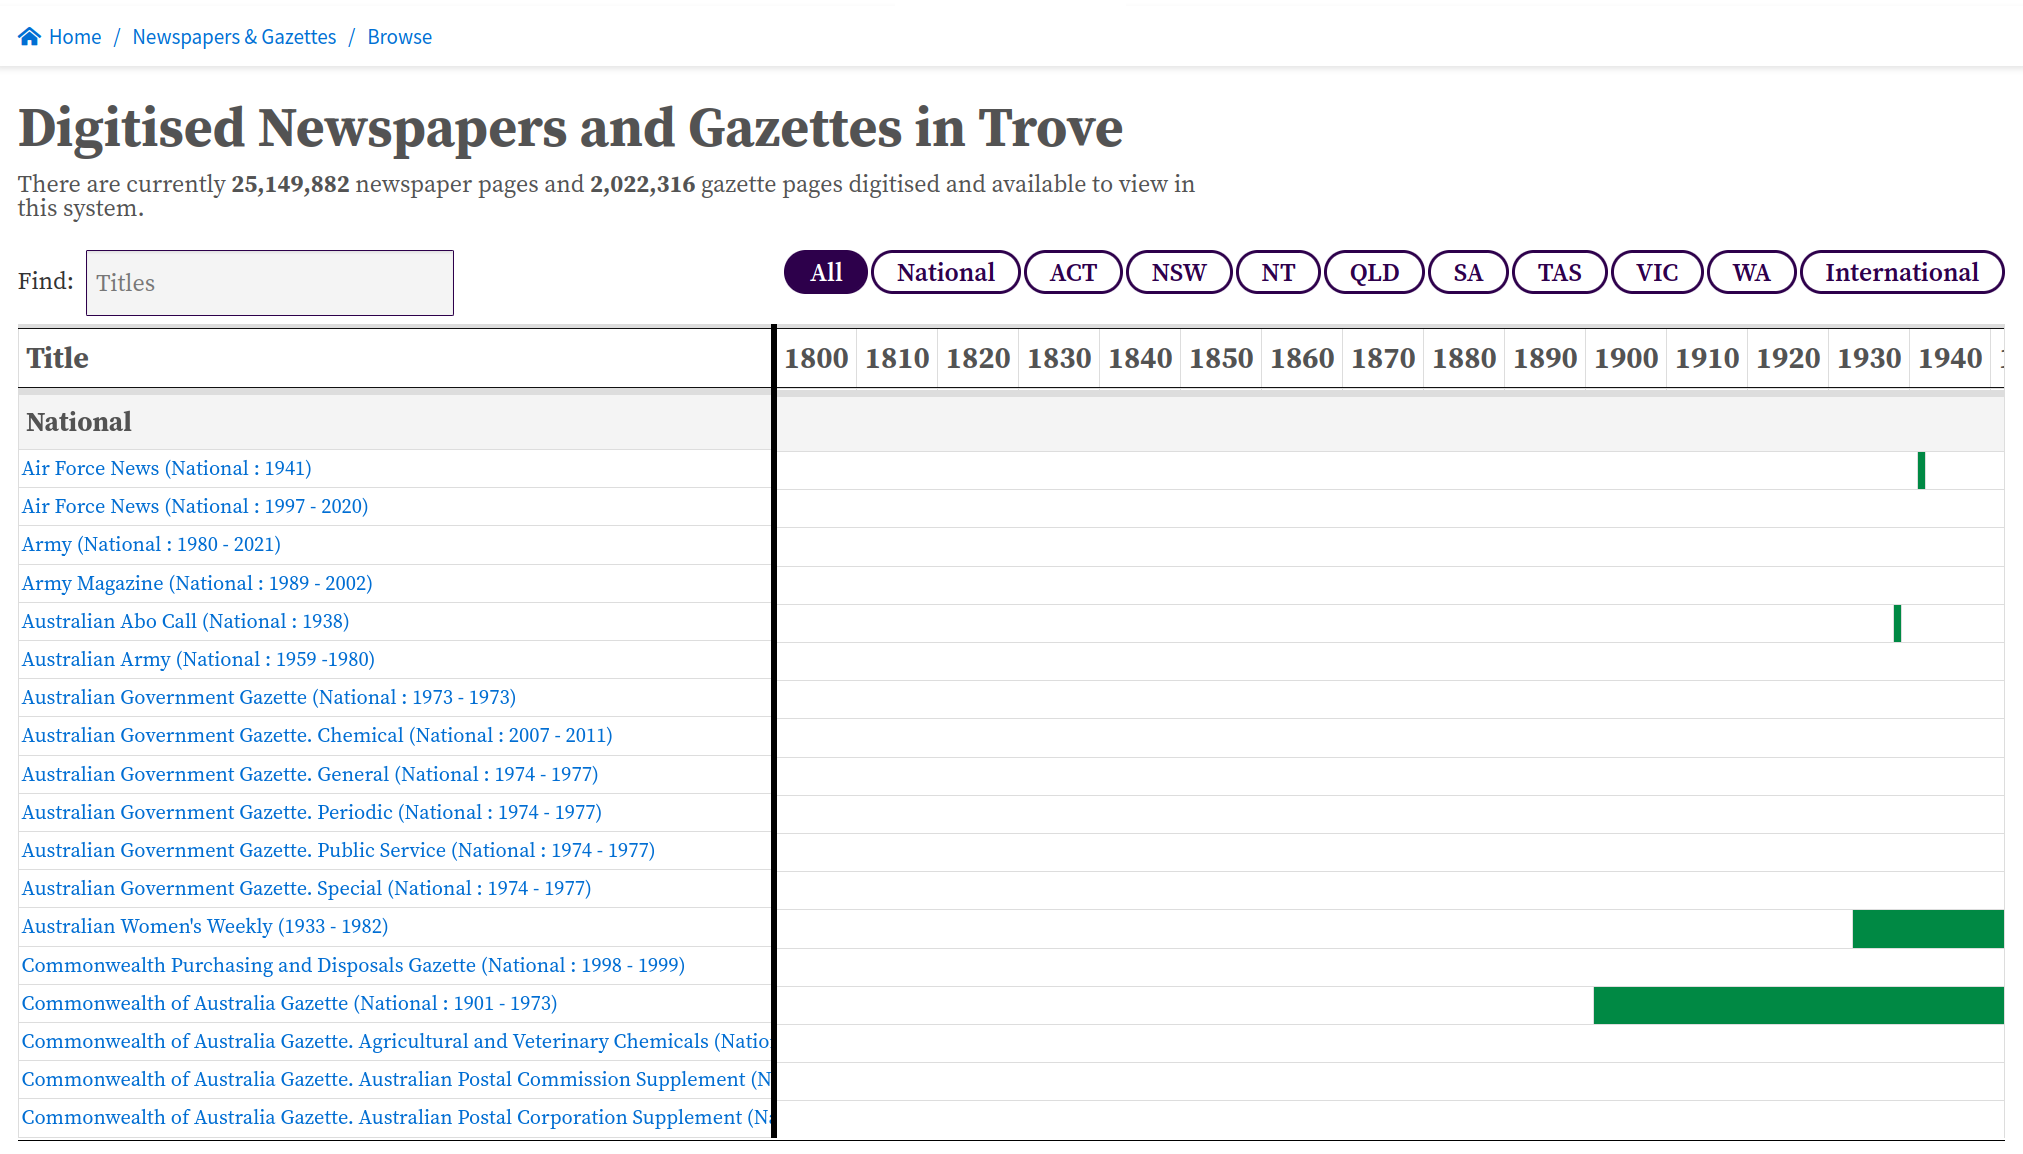
Task: Click the 1800 decade column header
Action: 816,358
